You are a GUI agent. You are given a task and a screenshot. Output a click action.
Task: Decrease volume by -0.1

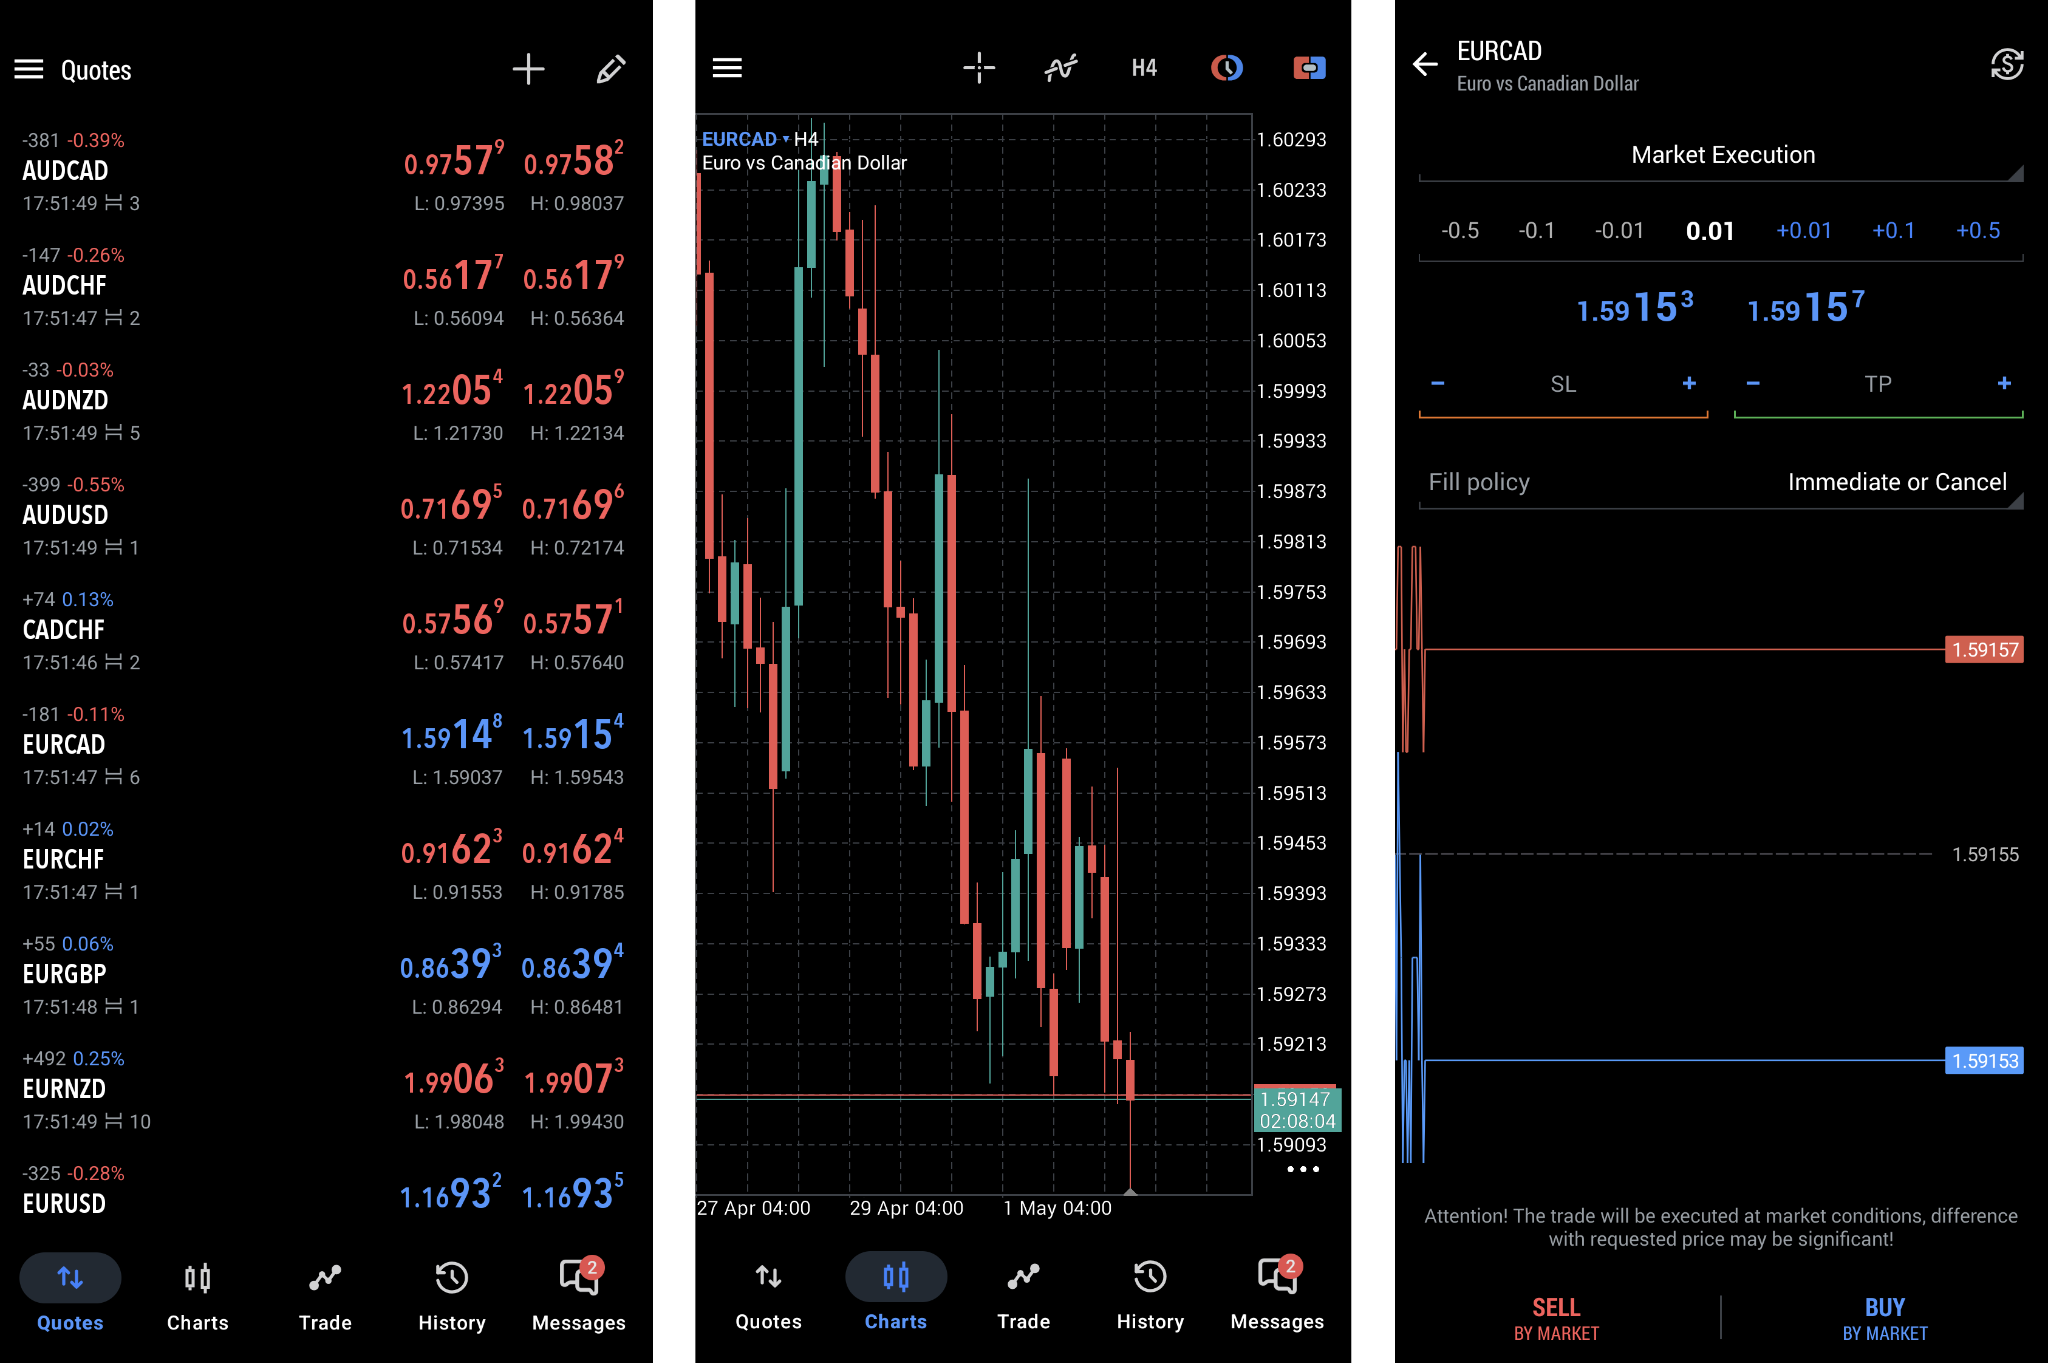(x=1537, y=231)
